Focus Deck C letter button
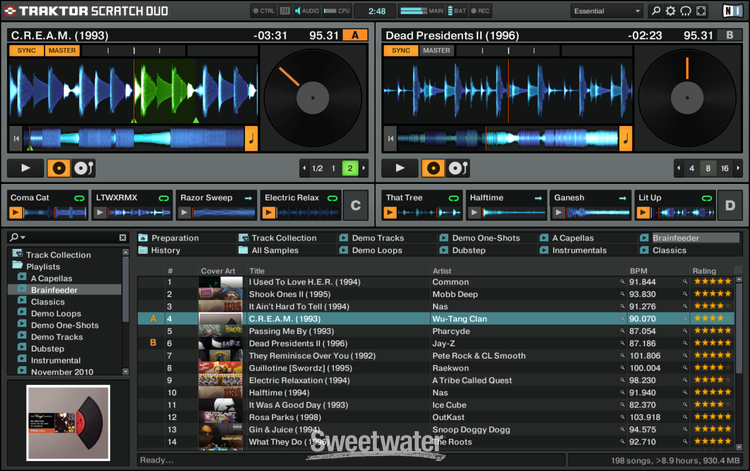The image size is (750, 471). coord(355,205)
